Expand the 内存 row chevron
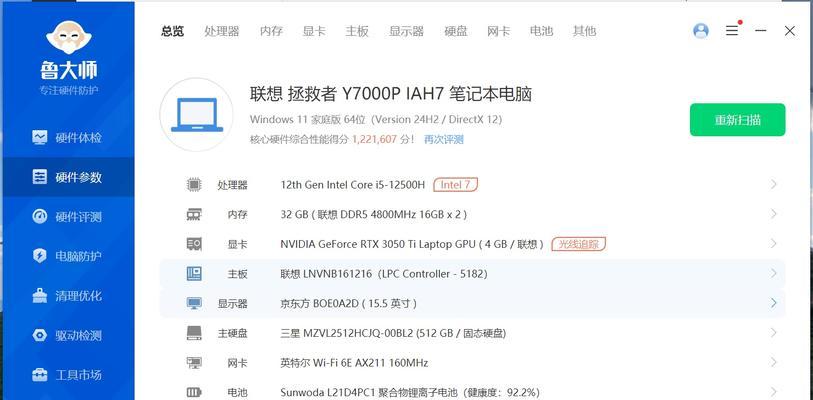This screenshot has height=400, width=813. 774,214
